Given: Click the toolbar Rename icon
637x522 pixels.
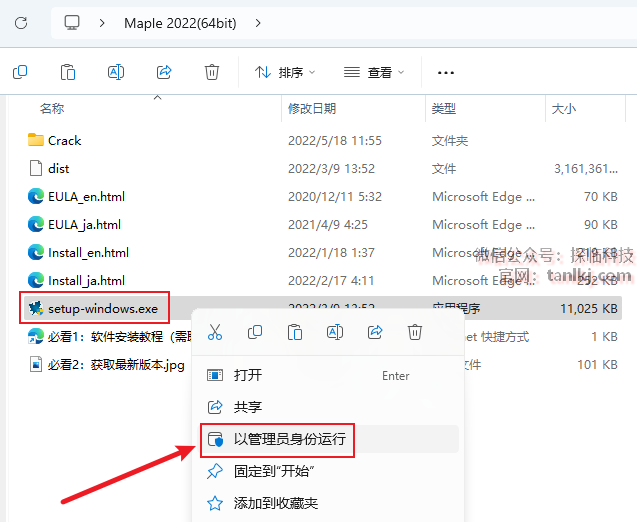Looking at the screenshot, I should pos(116,72).
